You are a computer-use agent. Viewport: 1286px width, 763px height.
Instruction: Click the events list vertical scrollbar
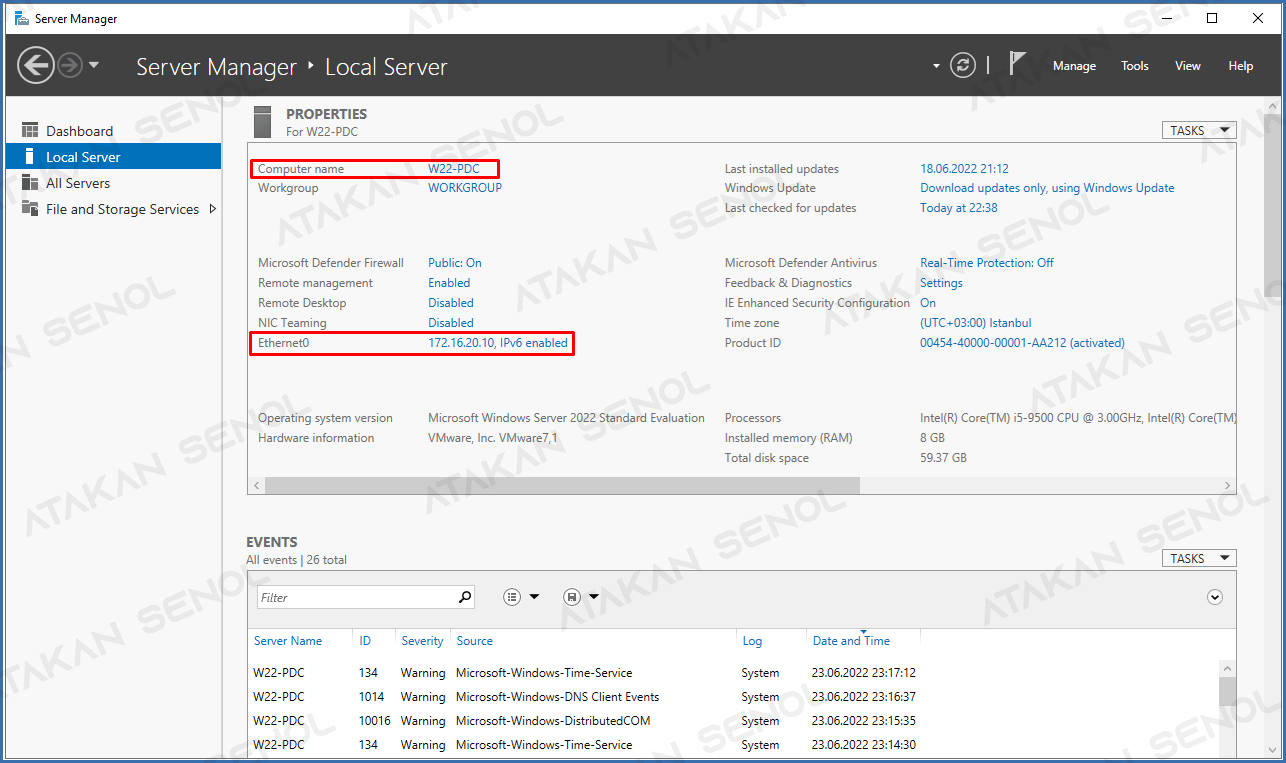[1227, 691]
